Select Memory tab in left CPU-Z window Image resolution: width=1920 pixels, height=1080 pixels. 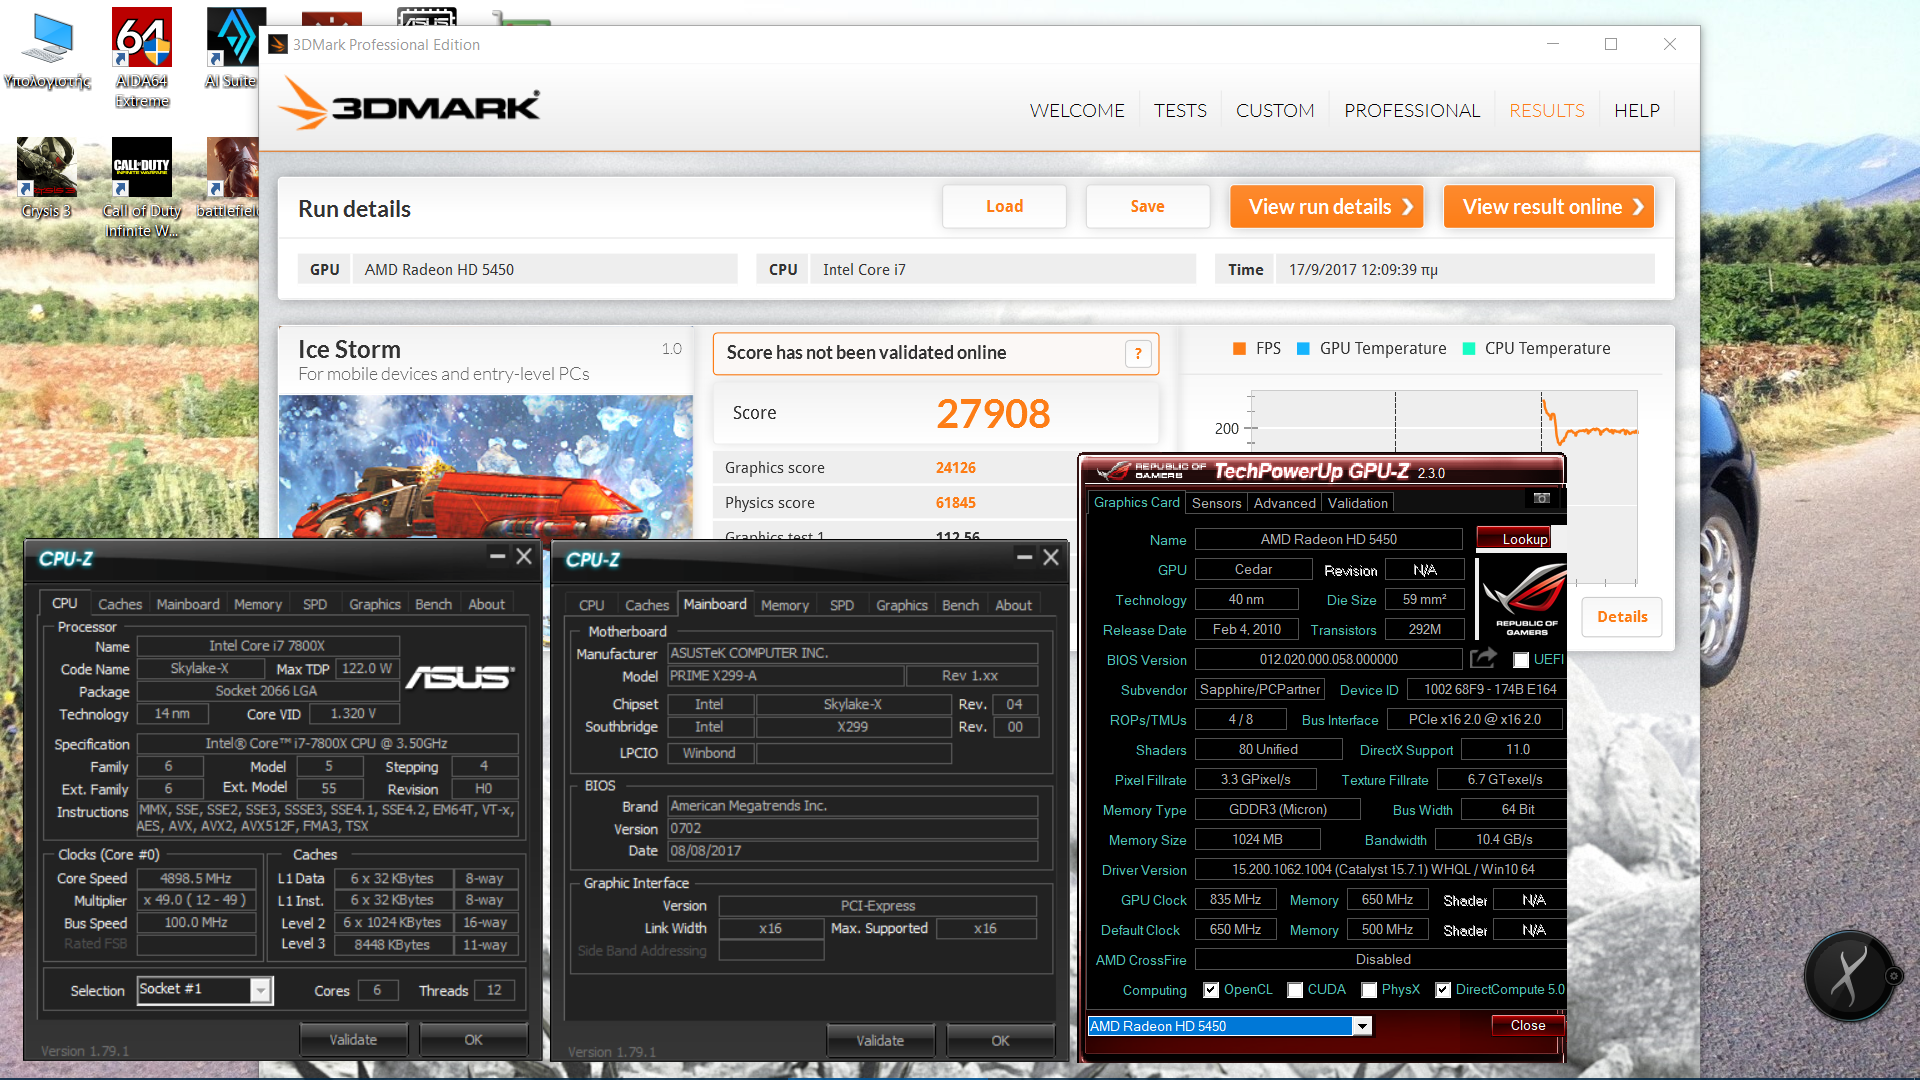click(x=258, y=604)
